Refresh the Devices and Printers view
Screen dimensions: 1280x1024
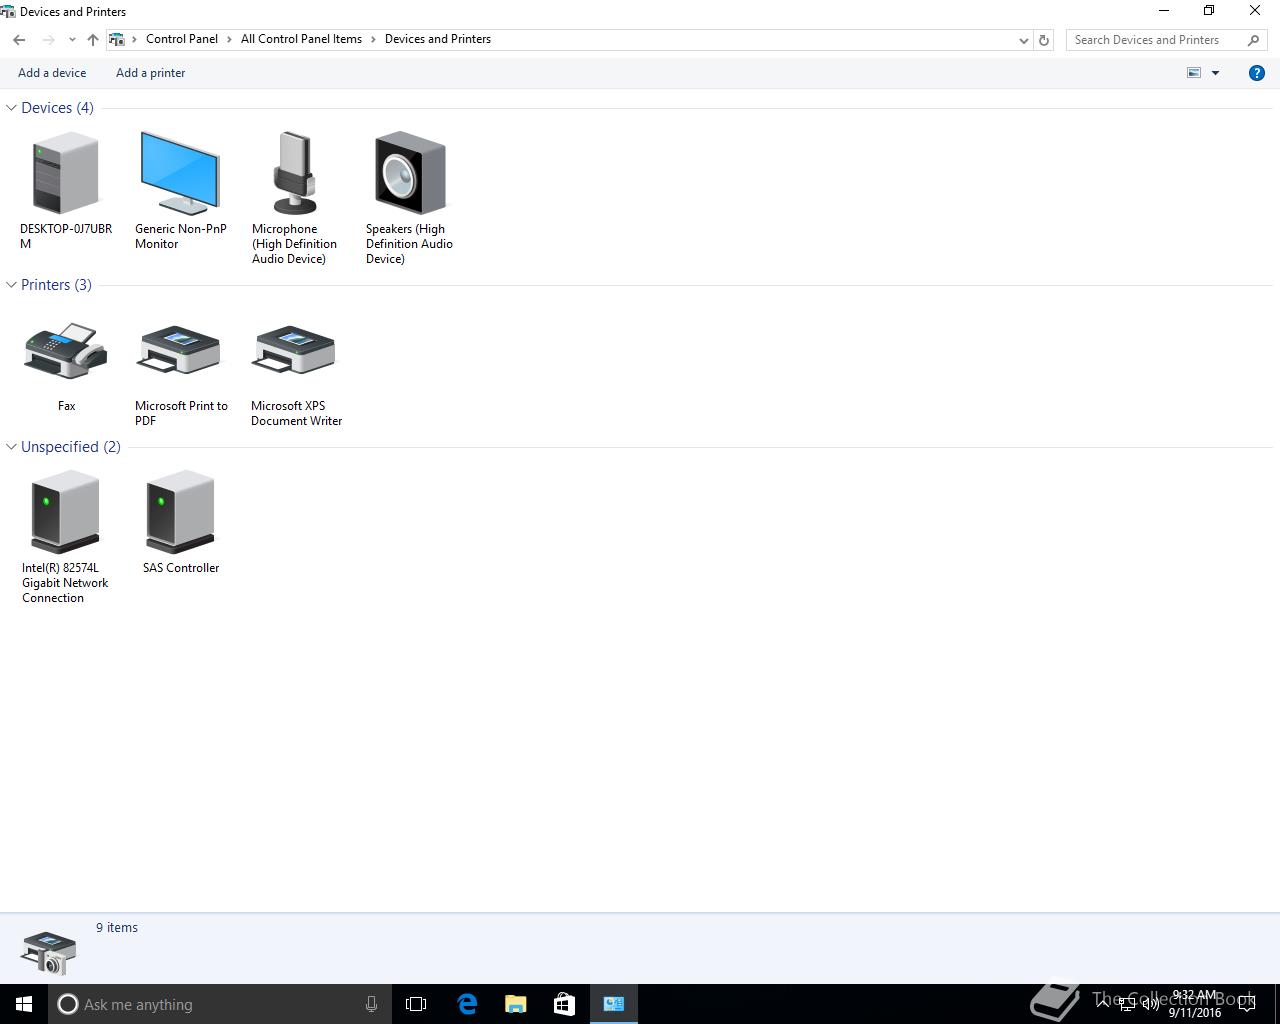1044,40
